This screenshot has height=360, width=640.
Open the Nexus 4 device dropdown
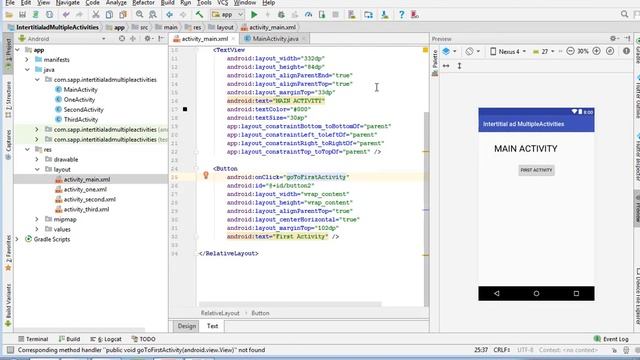tap(508, 51)
